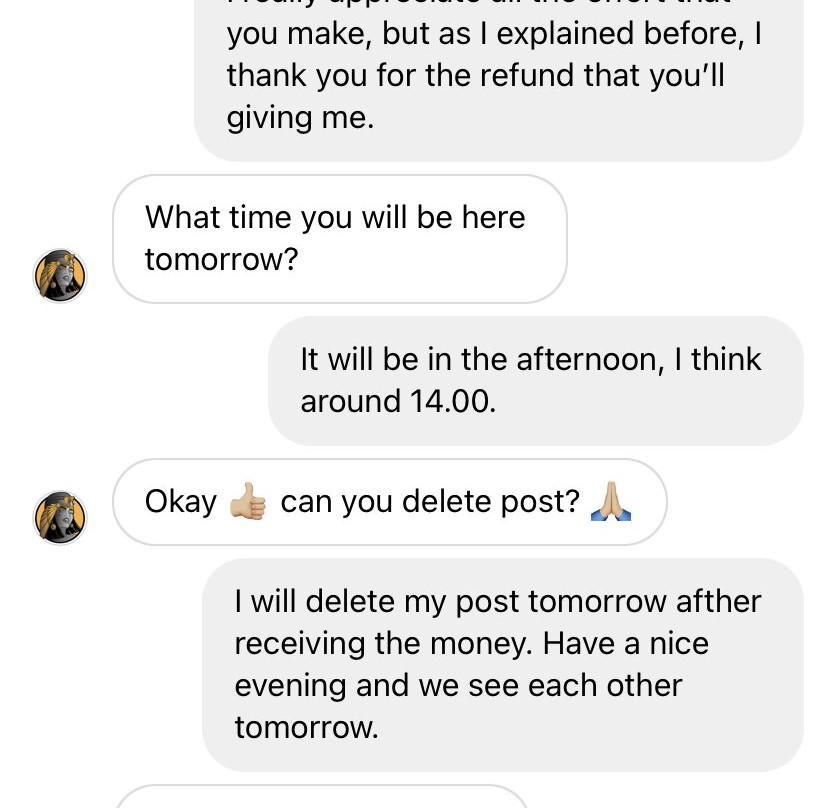Select the 'around 14.00' reply bubble
The height and width of the screenshot is (808, 828).
tap(536, 381)
